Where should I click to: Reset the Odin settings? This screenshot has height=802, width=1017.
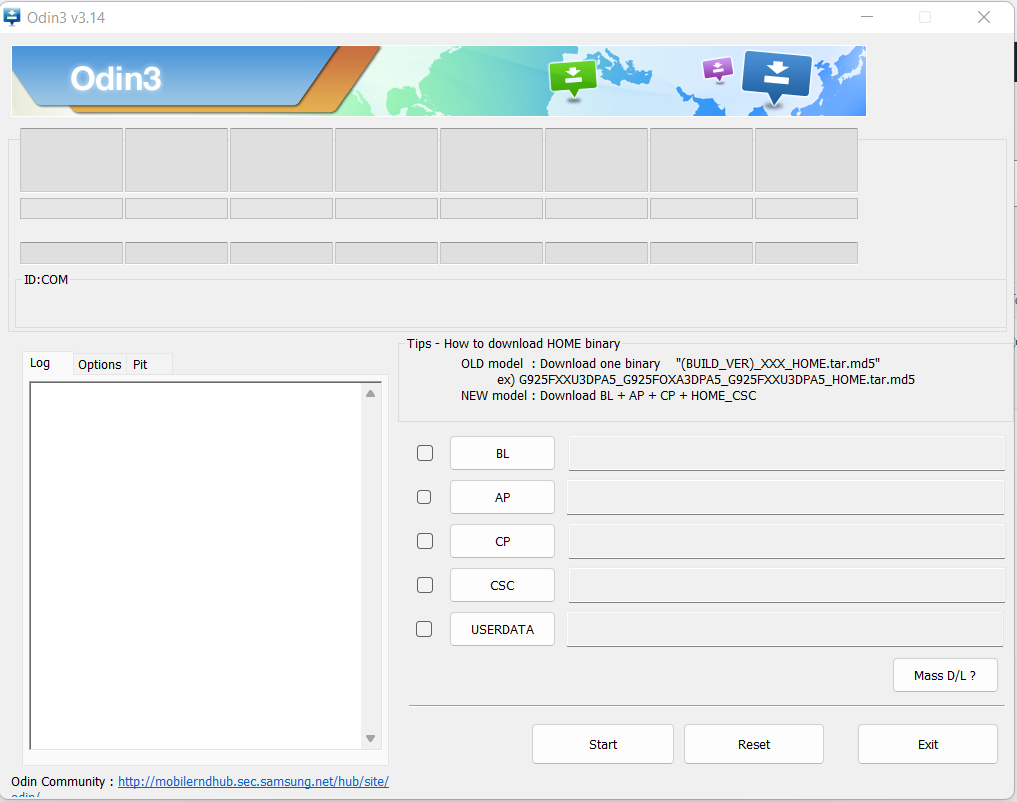754,744
